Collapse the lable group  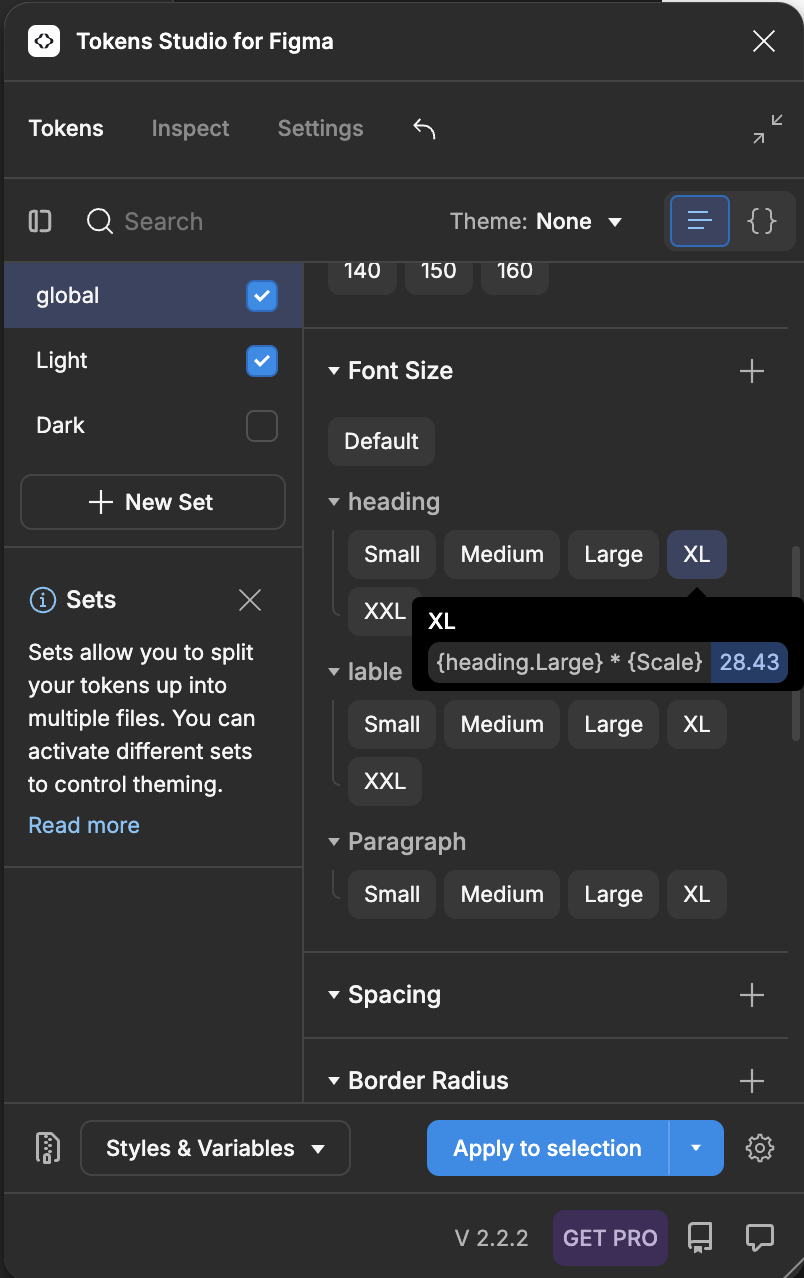click(x=334, y=672)
